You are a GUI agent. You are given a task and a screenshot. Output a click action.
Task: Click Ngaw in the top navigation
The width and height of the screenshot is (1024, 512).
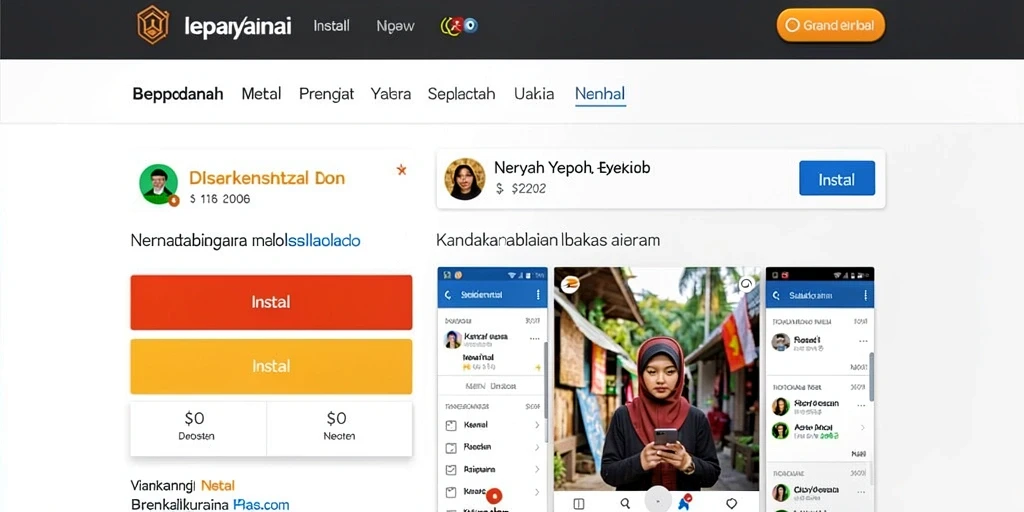tap(395, 26)
